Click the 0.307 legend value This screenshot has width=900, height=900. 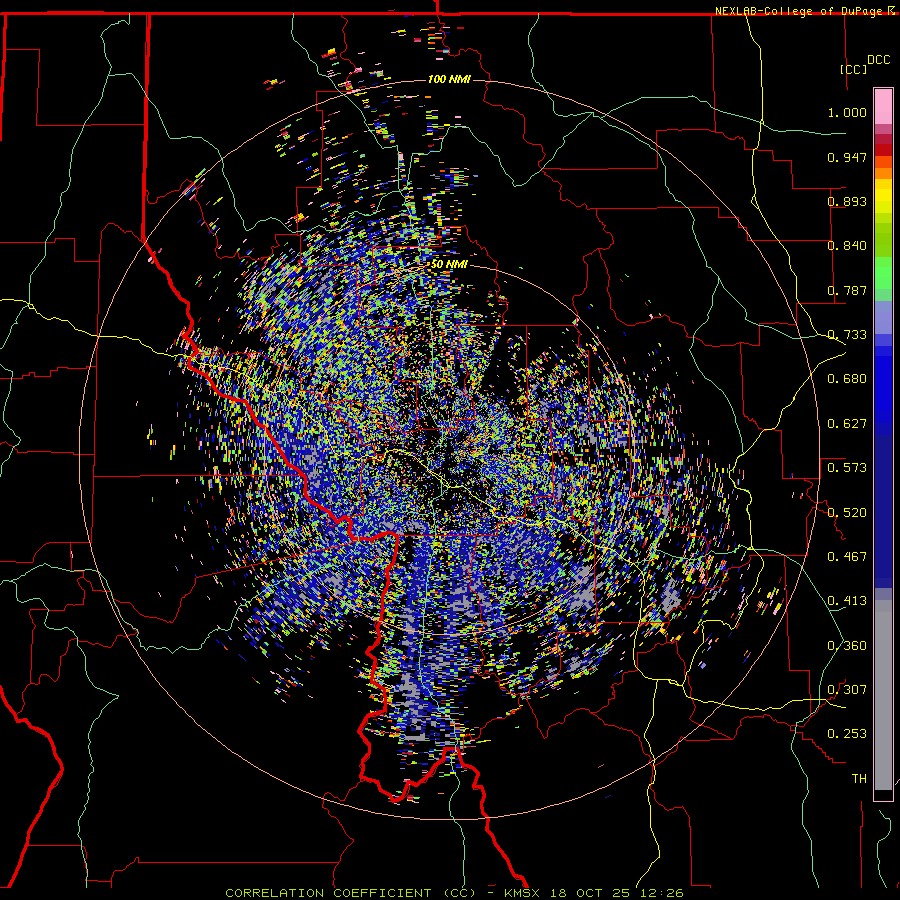pyautogui.click(x=847, y=690)
